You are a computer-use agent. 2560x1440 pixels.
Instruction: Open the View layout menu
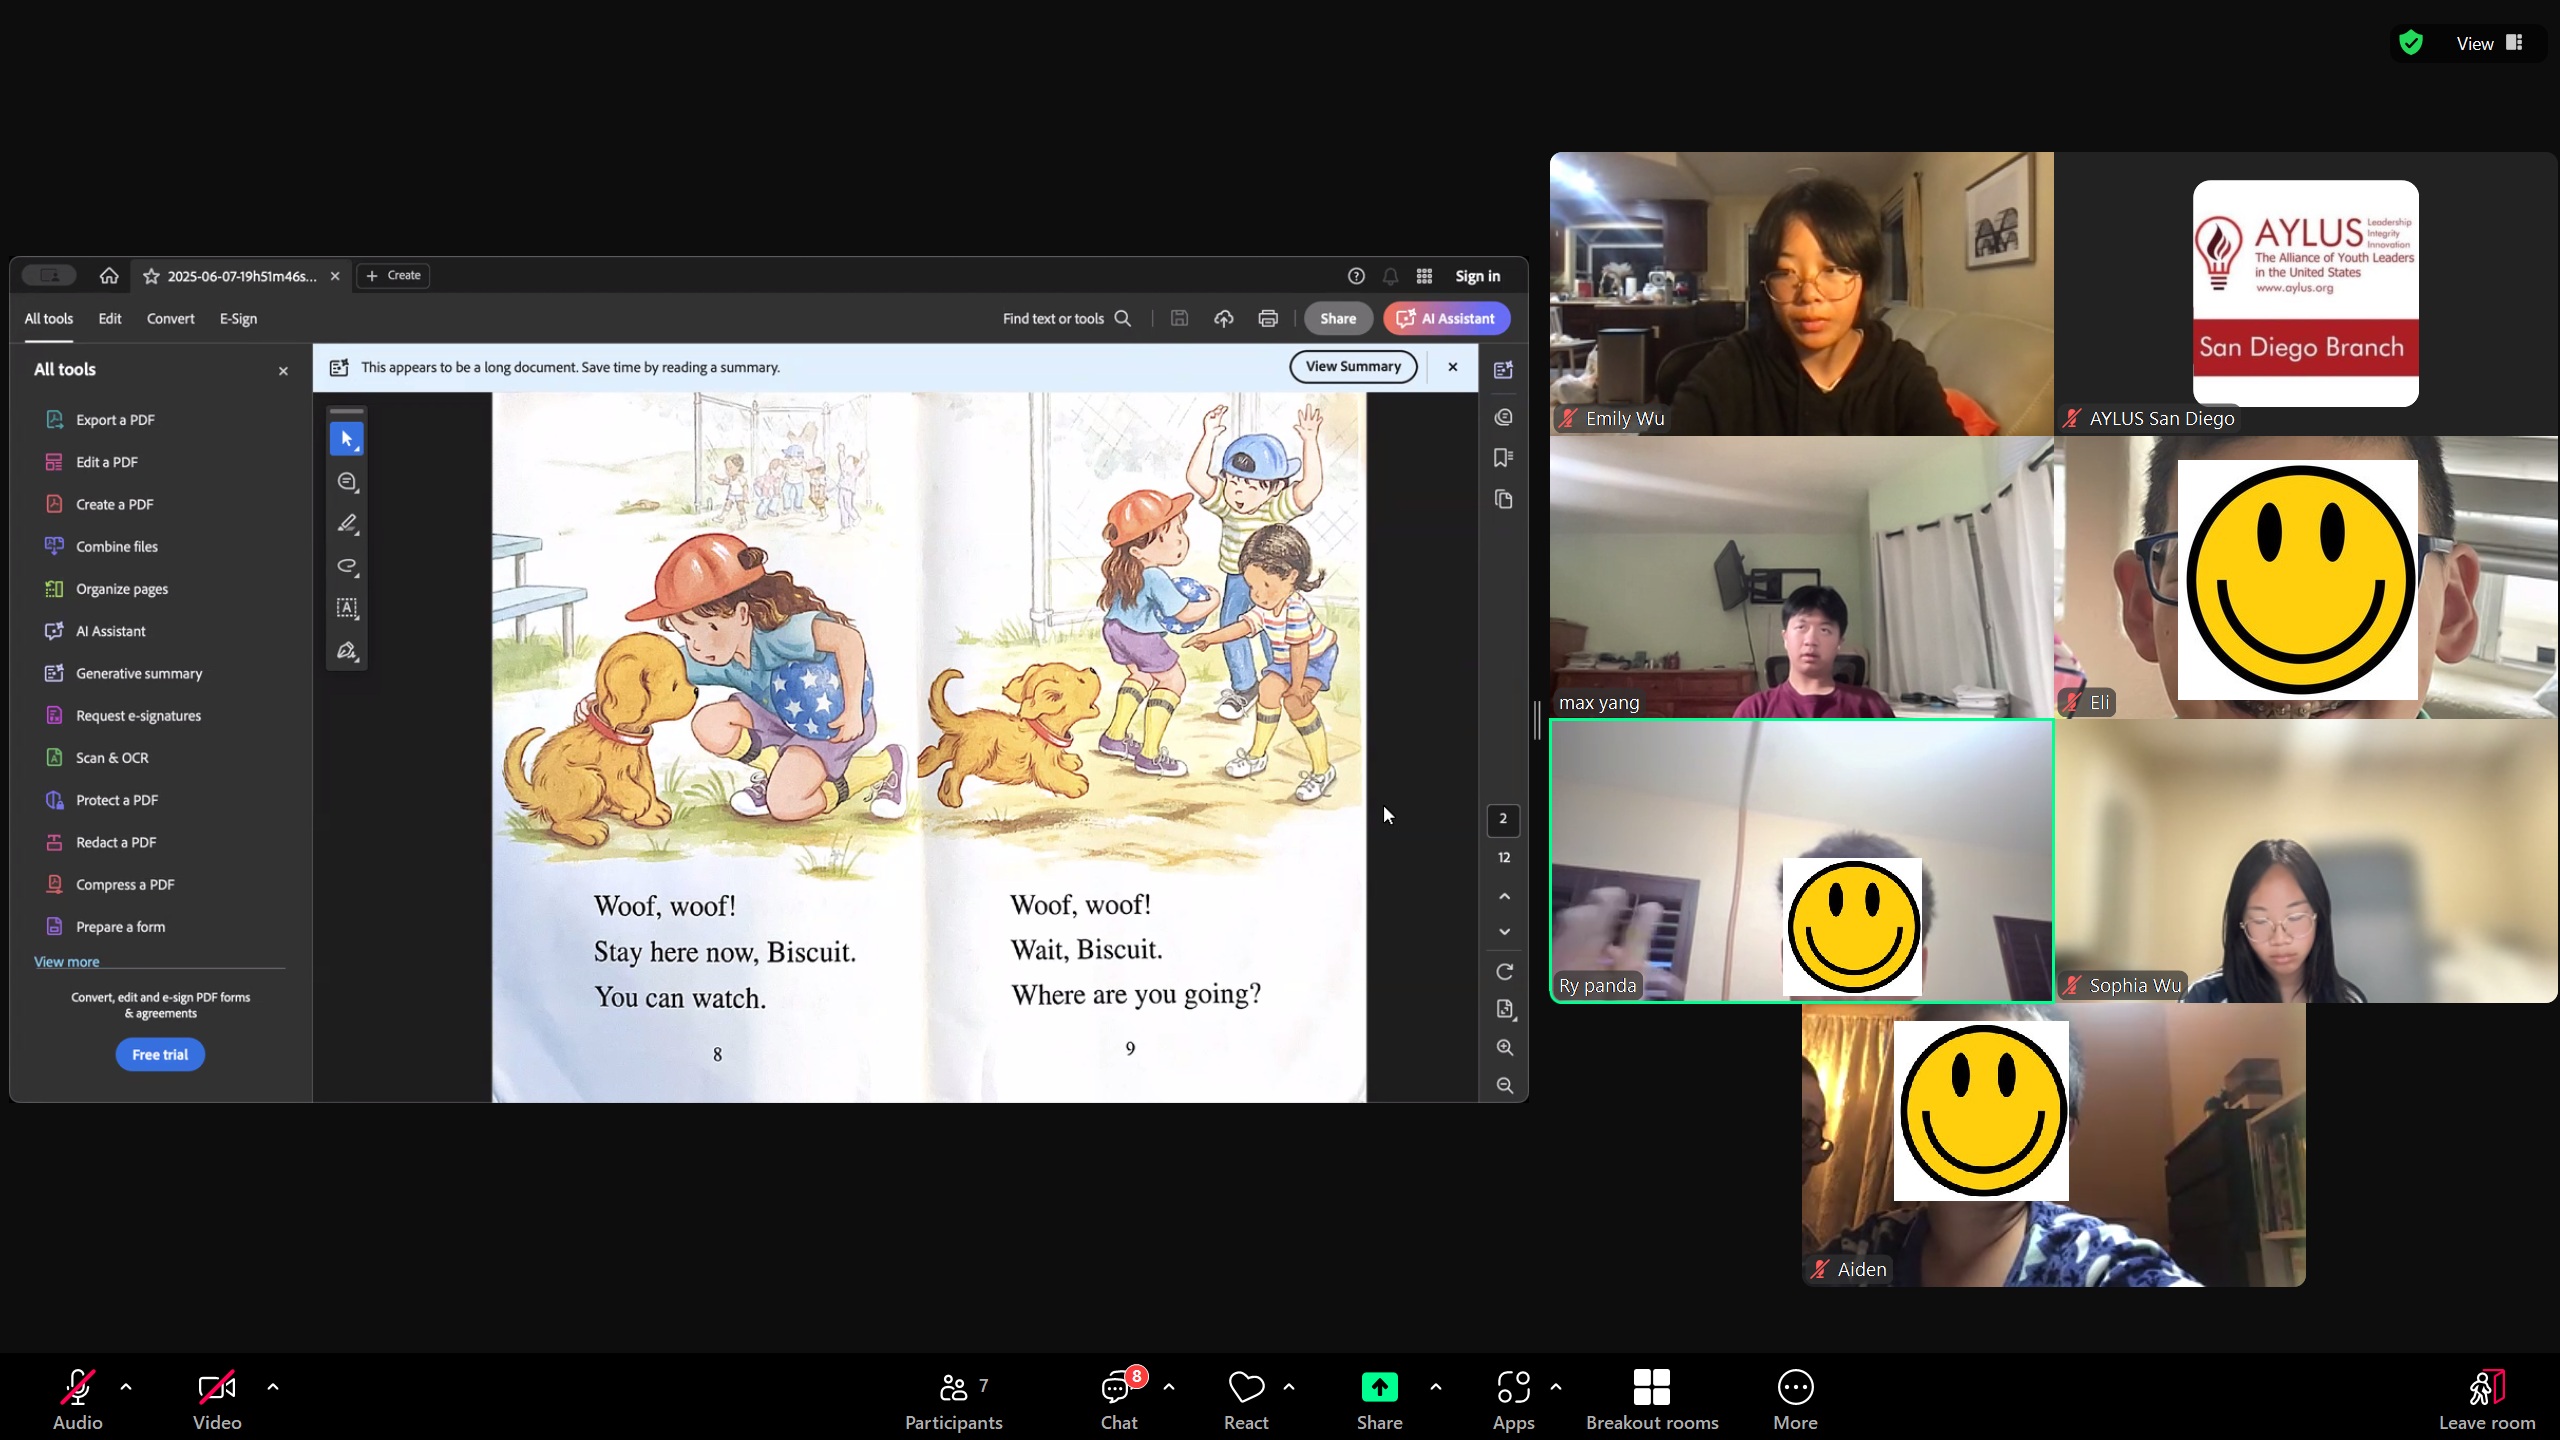click(2489, 43)
